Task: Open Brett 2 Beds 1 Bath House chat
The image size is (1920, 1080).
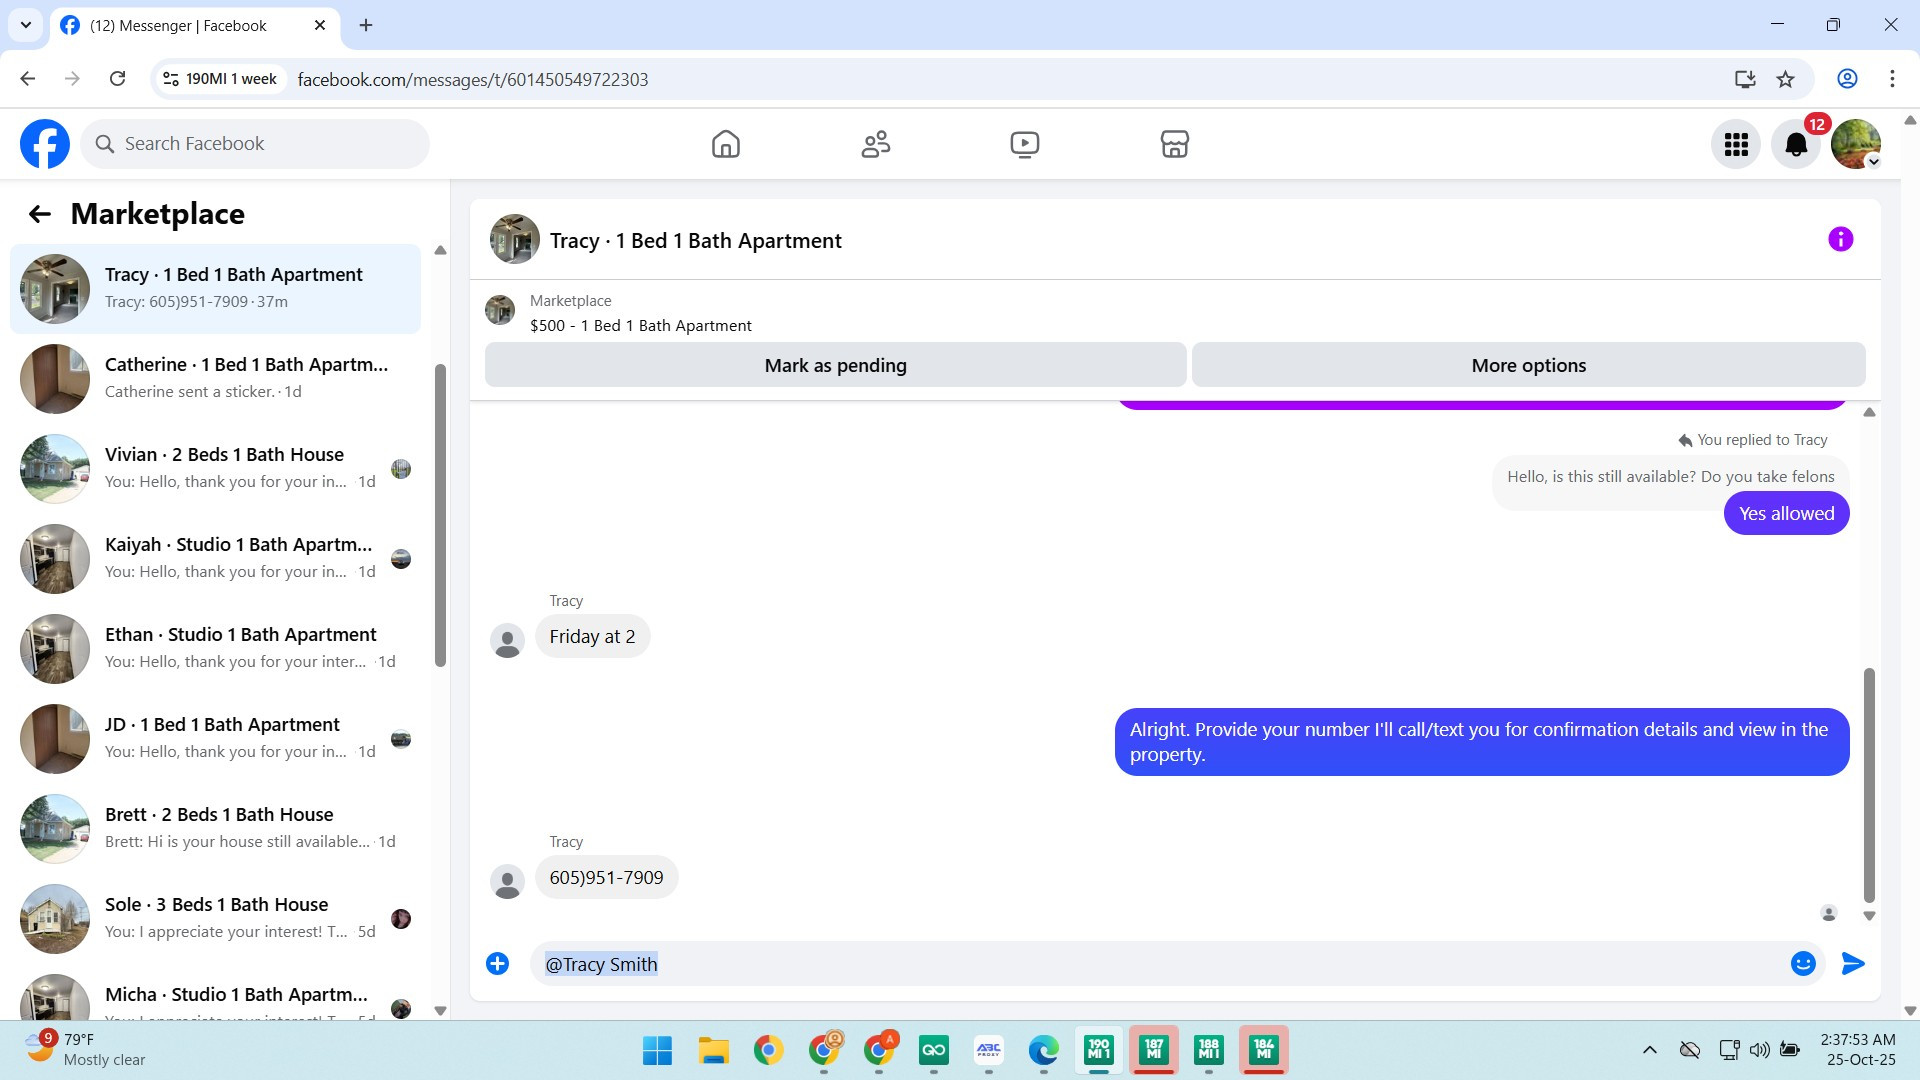Action: [215, 829]
